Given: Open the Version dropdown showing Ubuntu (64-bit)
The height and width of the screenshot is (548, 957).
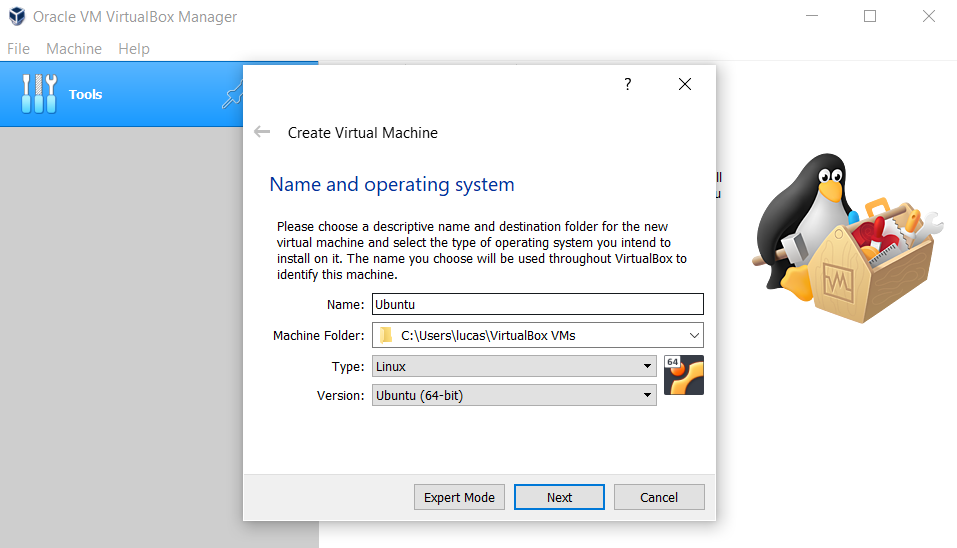Looking at the screenshot, I should [x=514, y=395].
